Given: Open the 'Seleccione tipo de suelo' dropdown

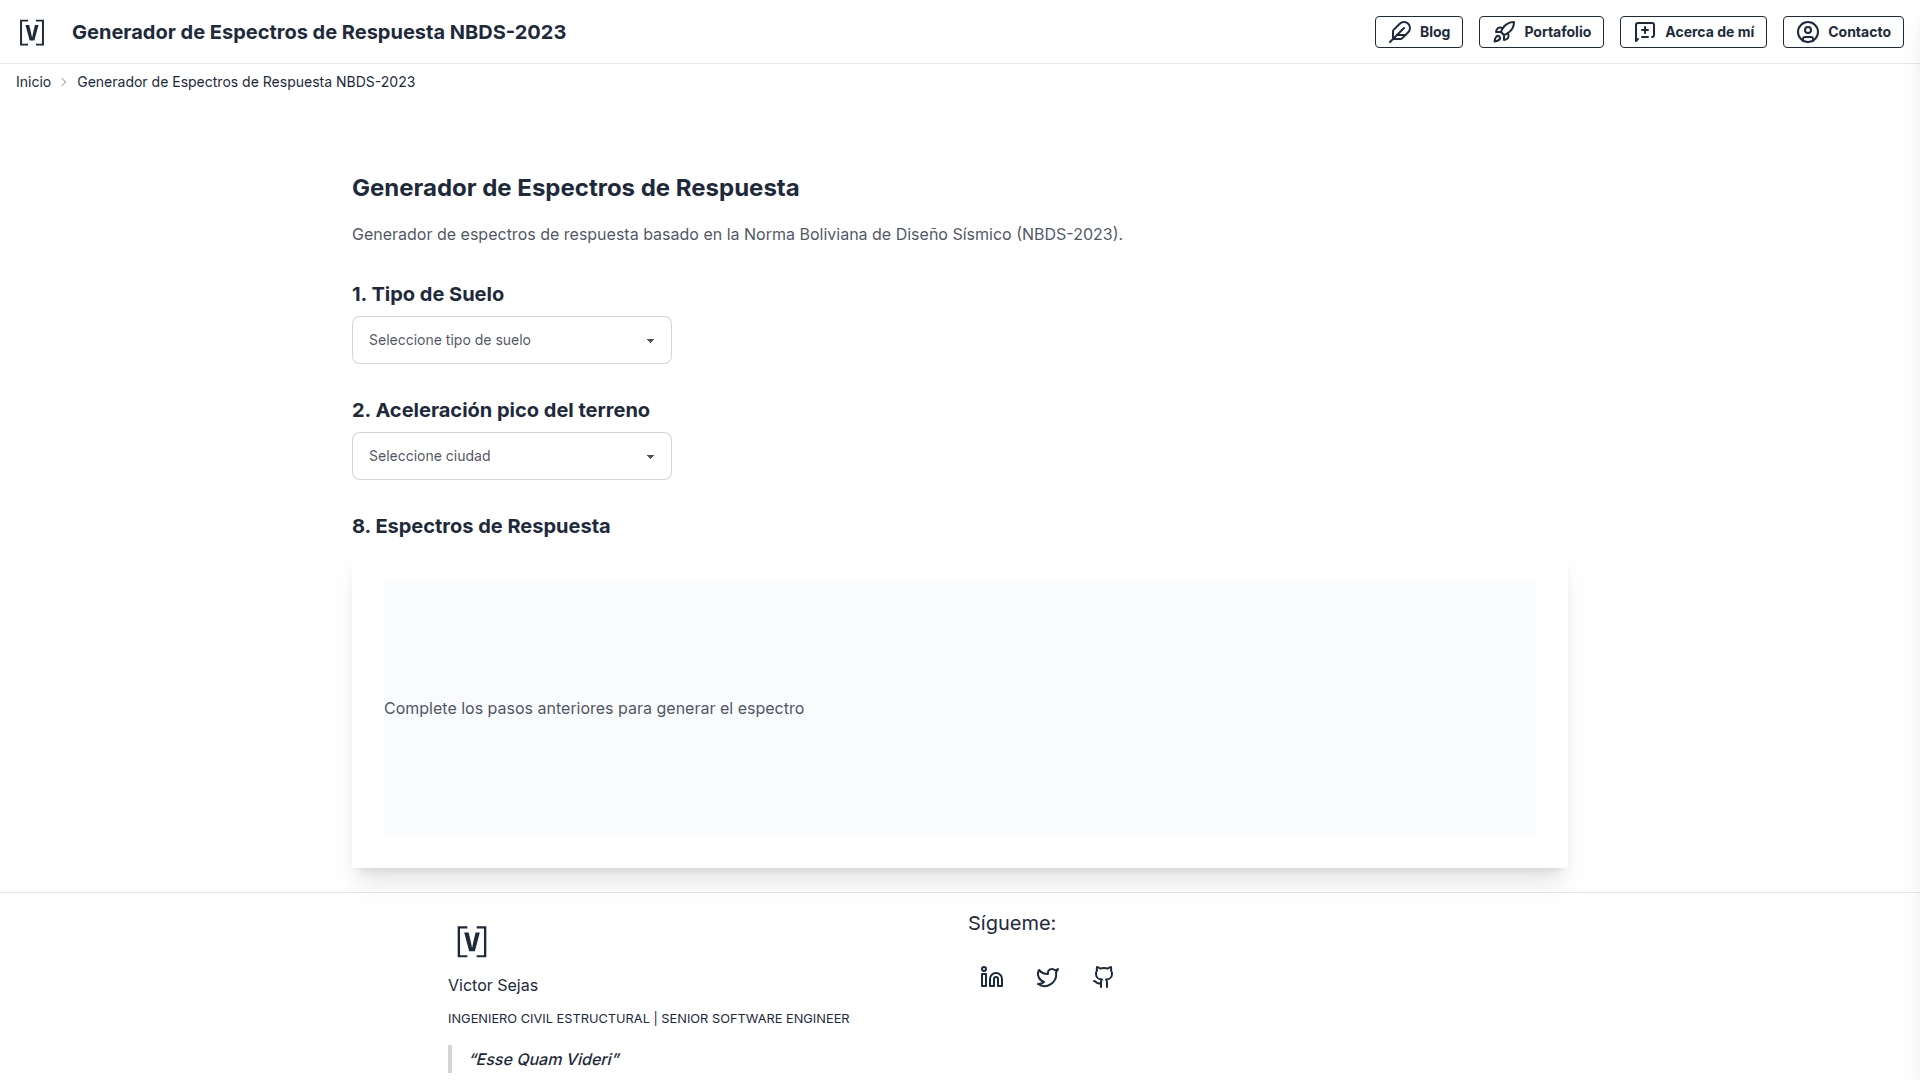Looking at the screenshot, I should [x=511, y=340].
